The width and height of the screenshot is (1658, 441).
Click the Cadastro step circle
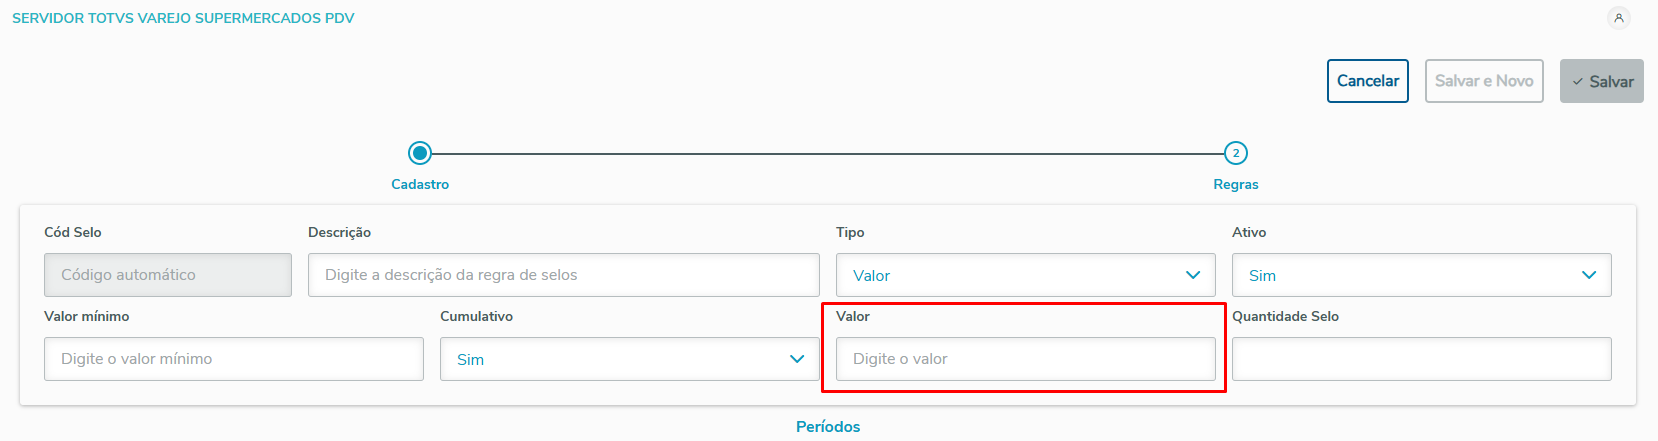[x=420, y=153]
